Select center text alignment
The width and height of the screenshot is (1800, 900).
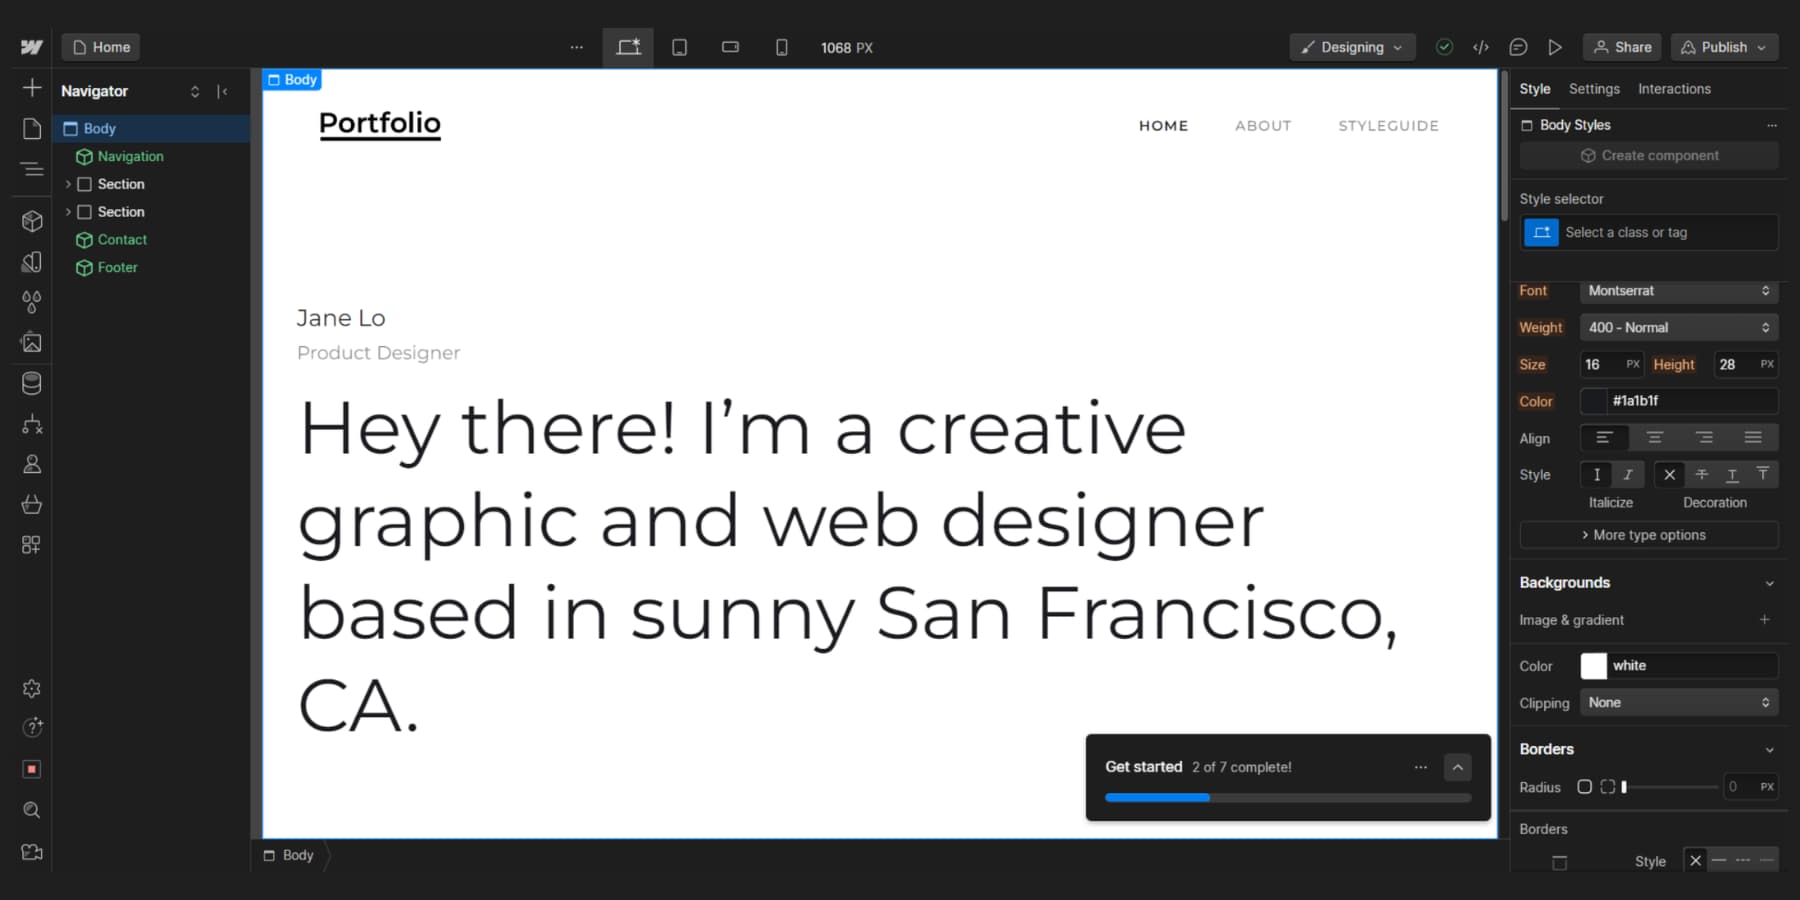pyautogui.click(x=1654, y=437)
